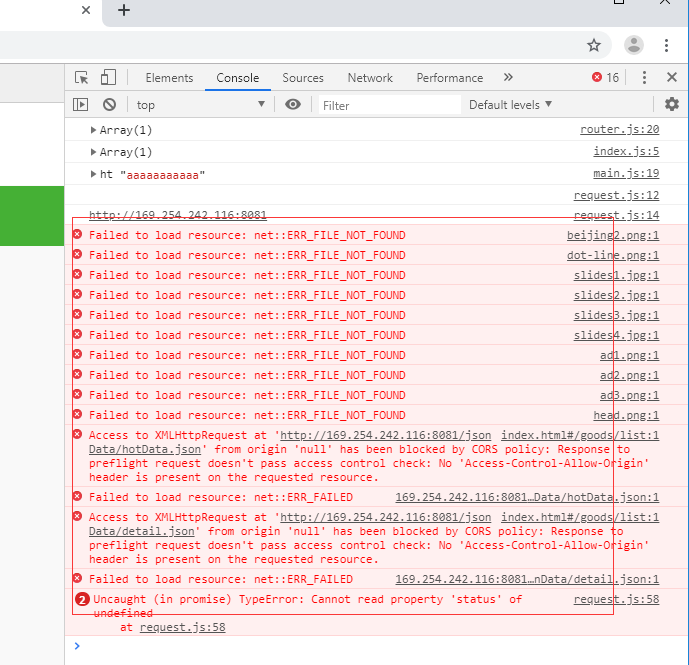
Task: Open ad1.png:1 resource link
Action: click(x=630, y=356)
